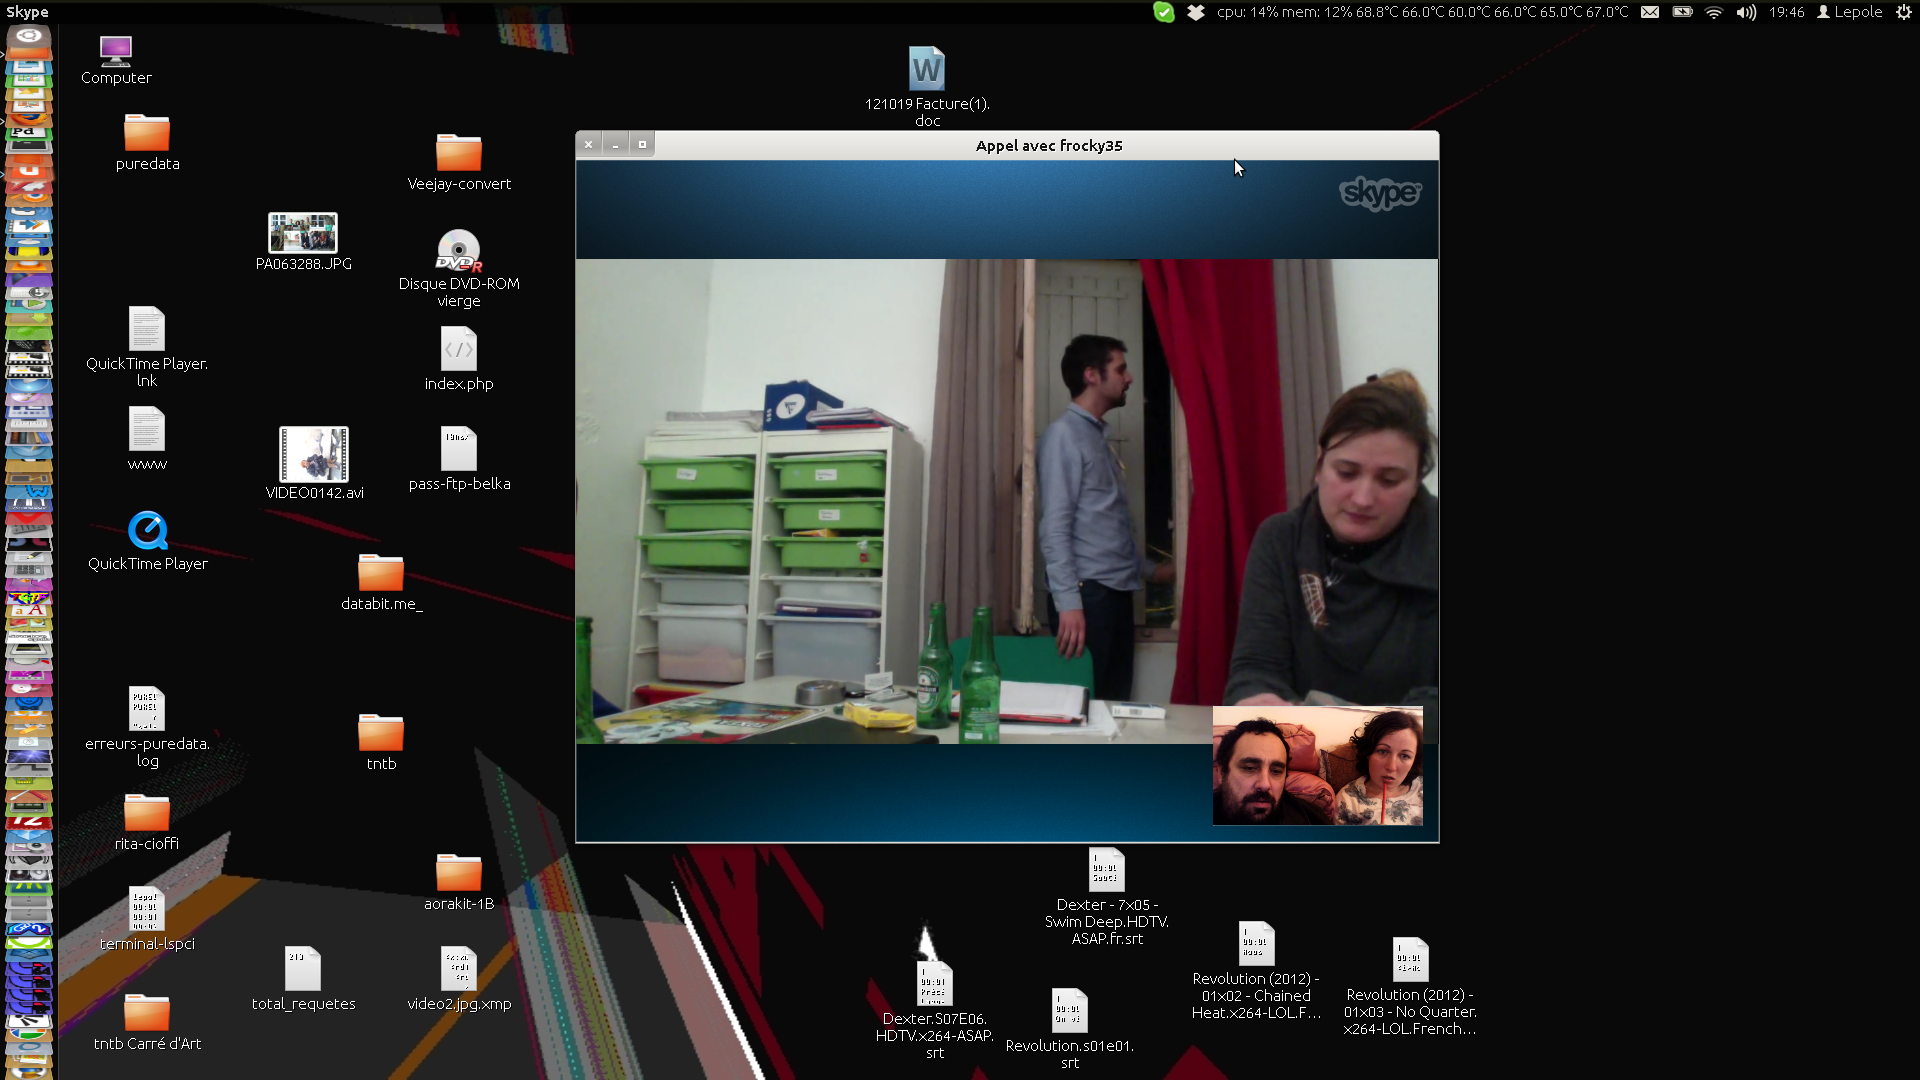Maximize the Skype call window
The image size is (1920, 1080).
642,145
